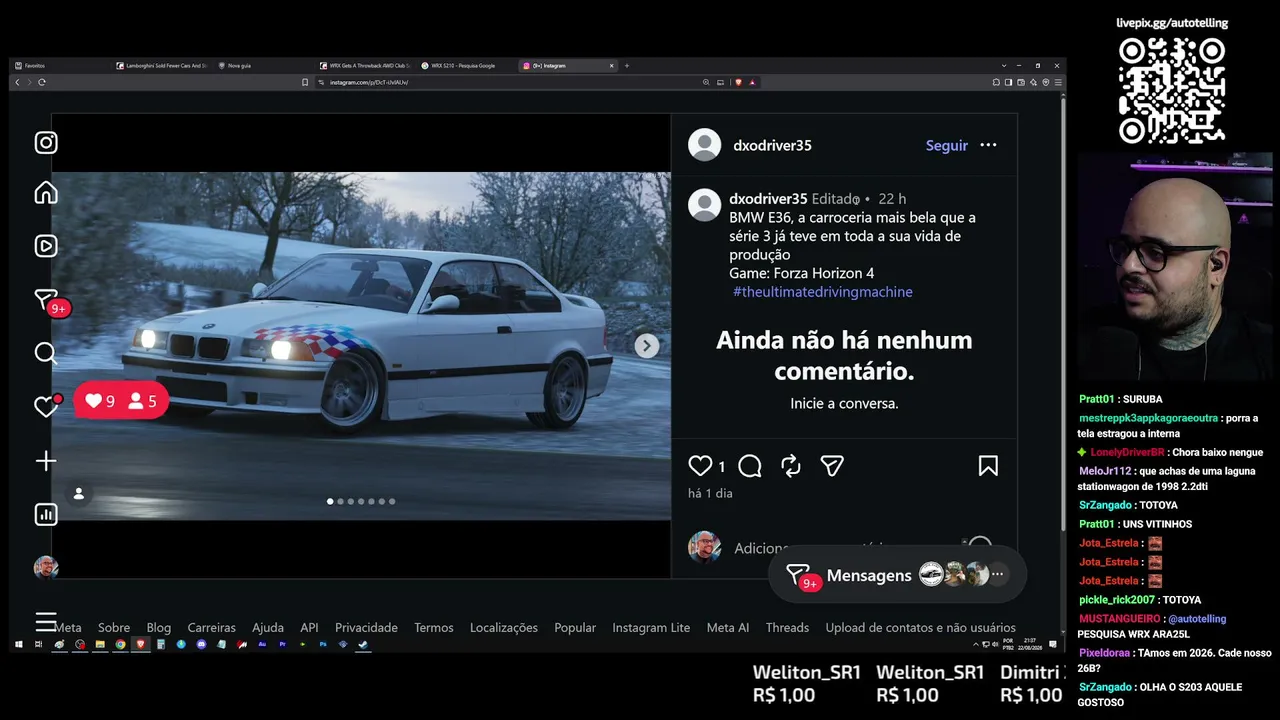Open Upload de contatos footer link
The image size is (1280, 720).
tap(921, 628)
